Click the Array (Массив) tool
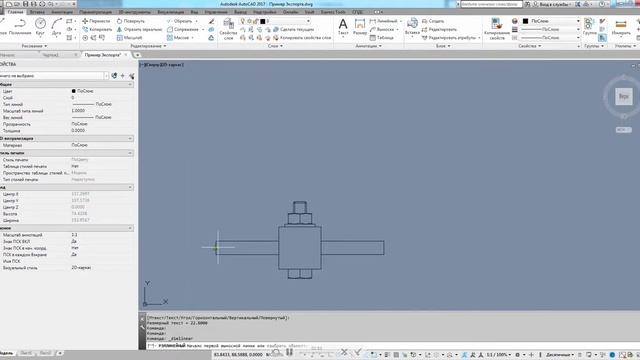640x360 pixels. tap(178, 38)
